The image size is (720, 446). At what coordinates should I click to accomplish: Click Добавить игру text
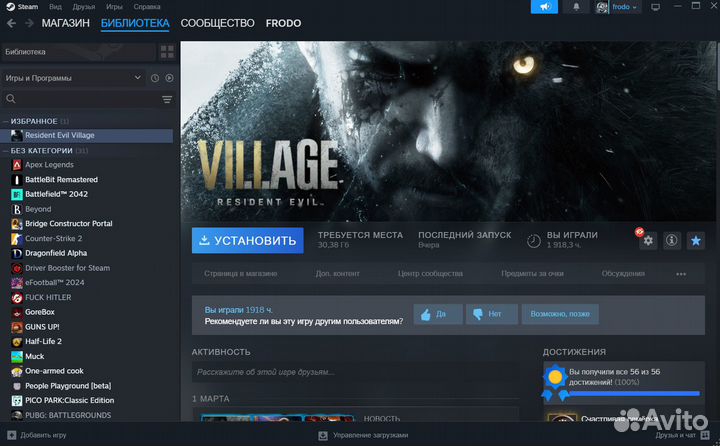point(43,435)
